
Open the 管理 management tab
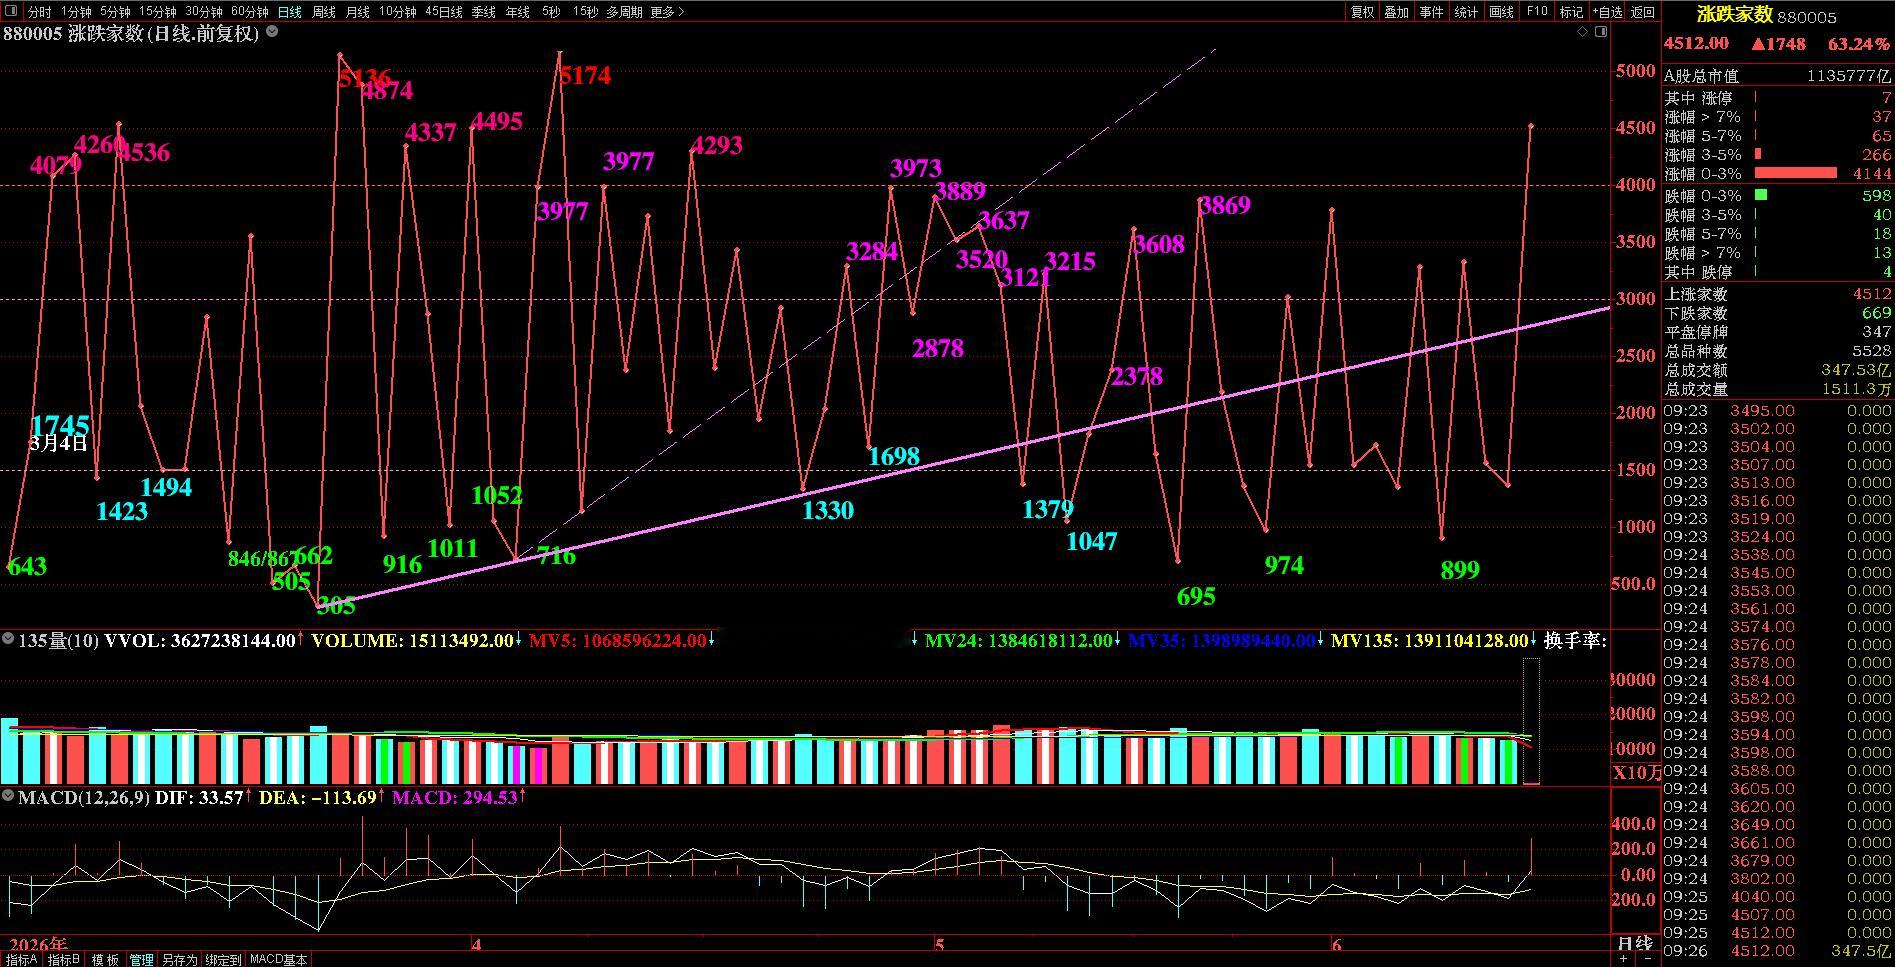tap(141, 959)
